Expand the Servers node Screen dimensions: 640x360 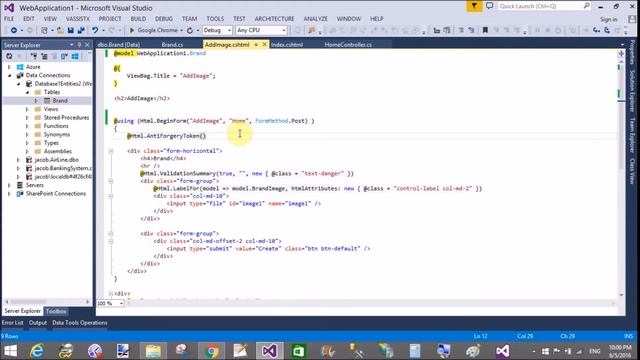9,185
